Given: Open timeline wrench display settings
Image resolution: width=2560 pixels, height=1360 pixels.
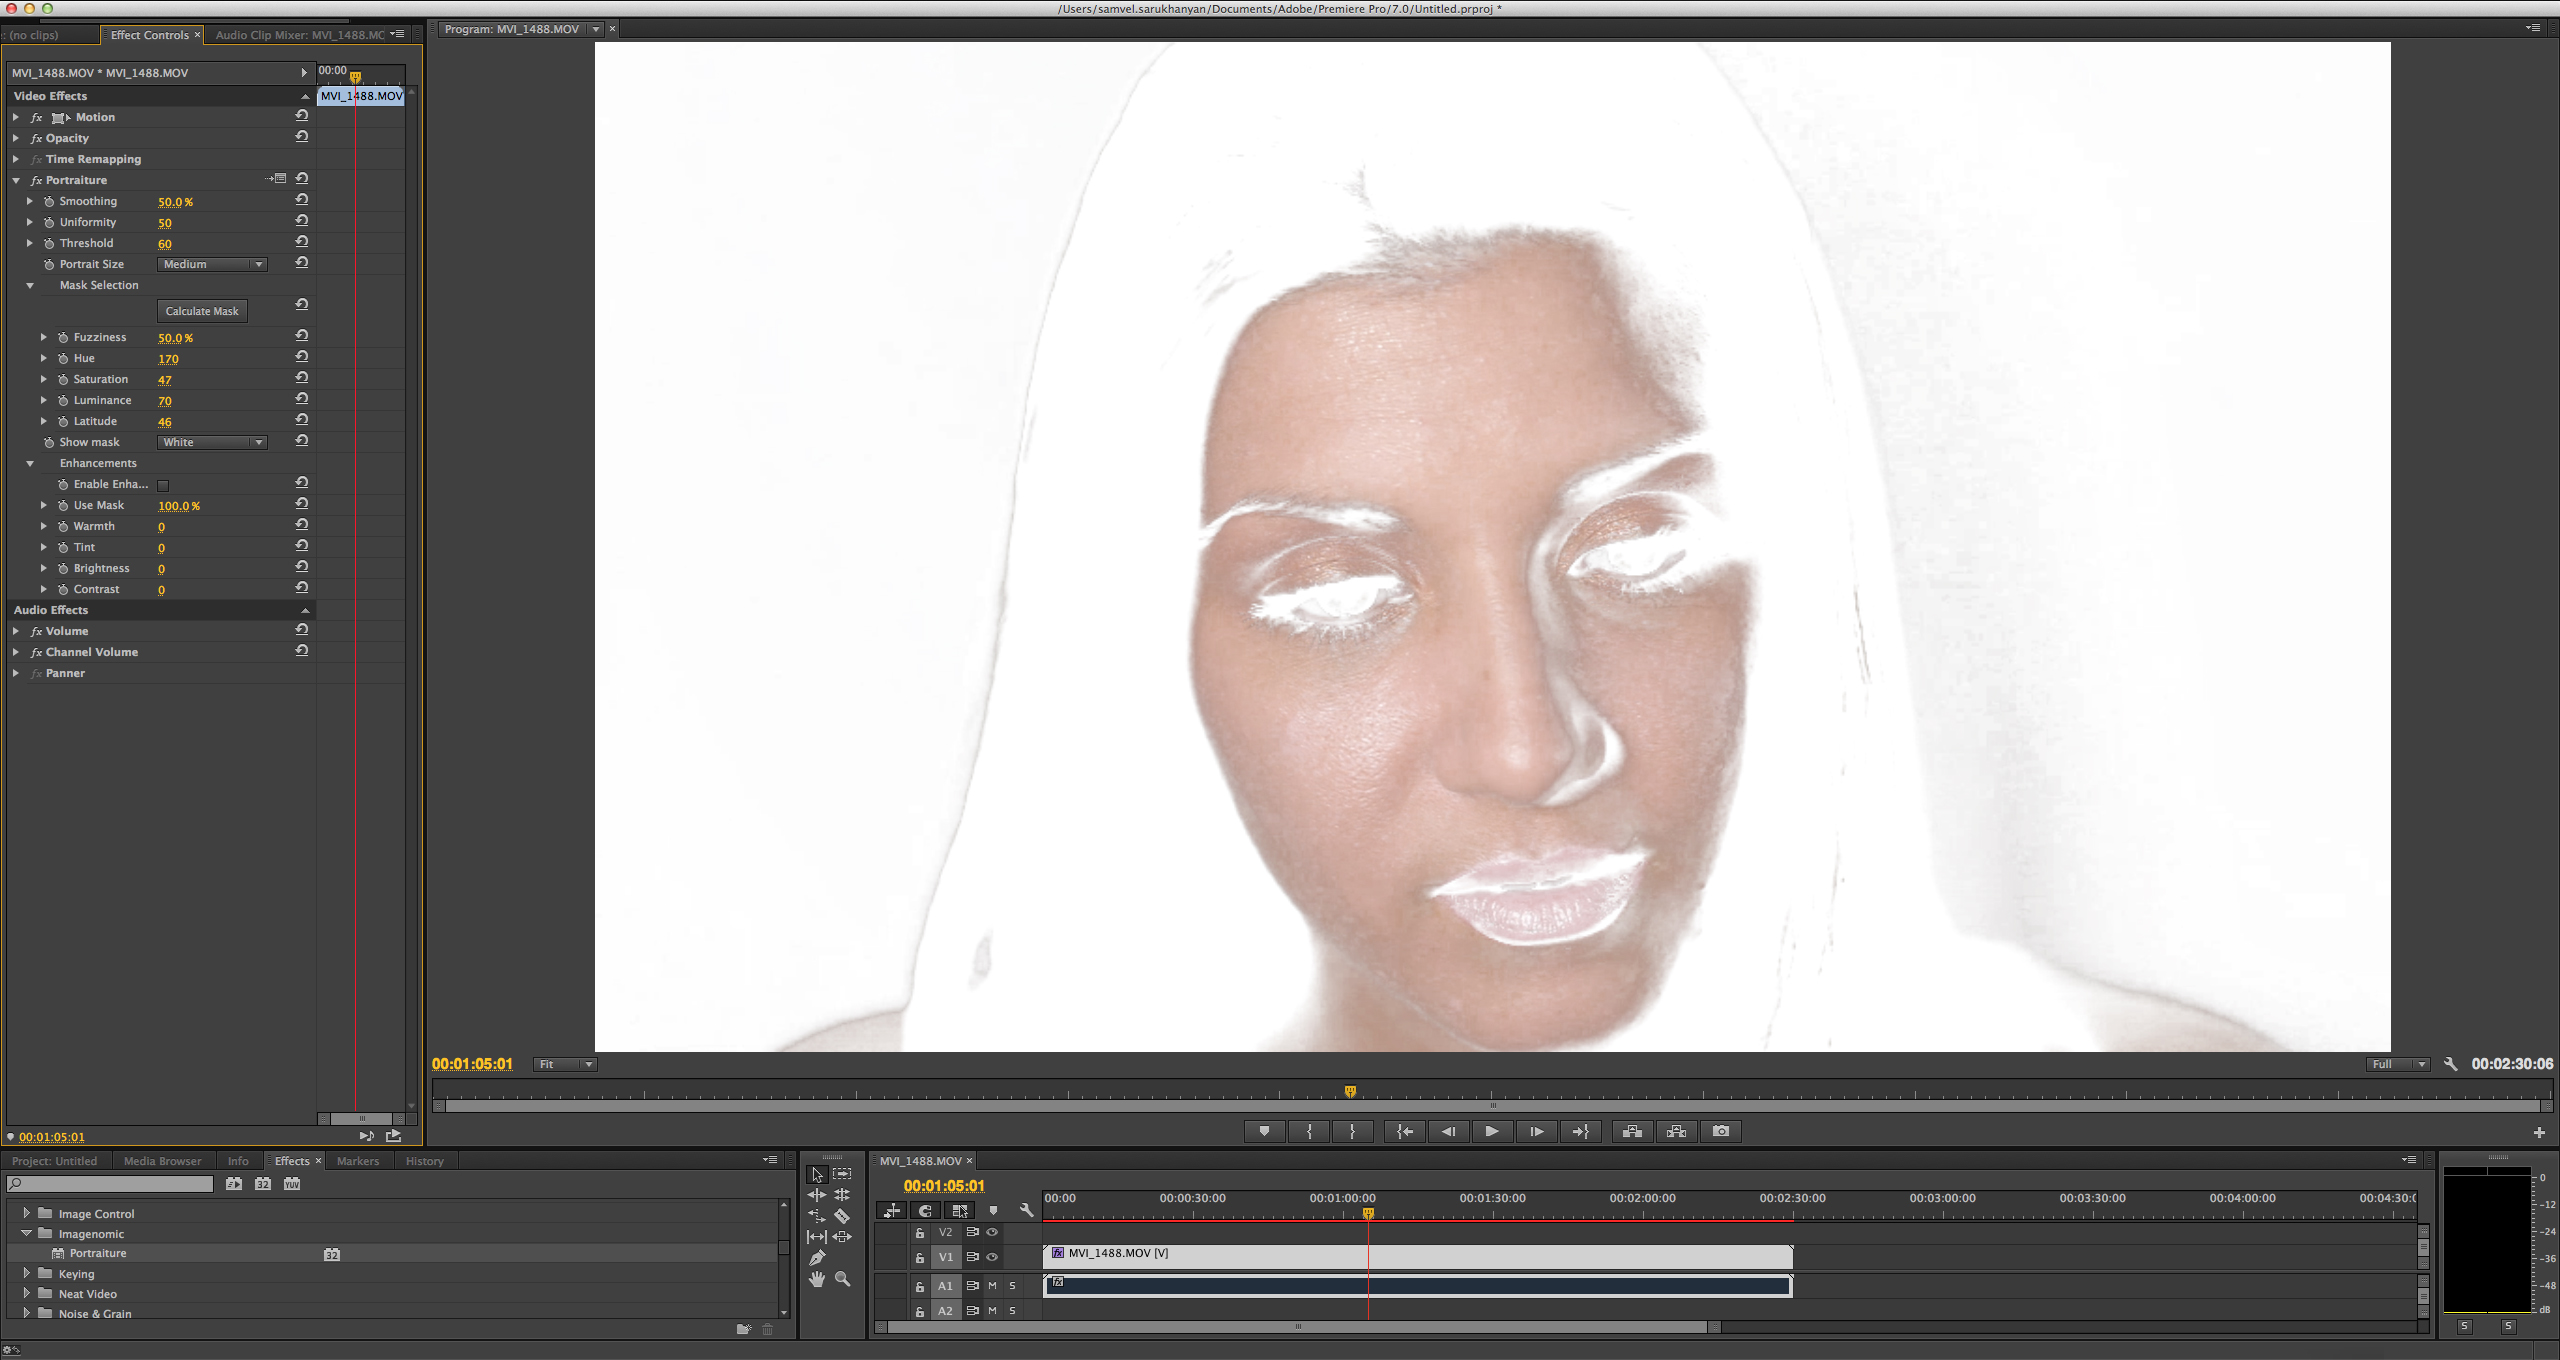Looking at the screenshot, I should click(x=1026, y=1211).
